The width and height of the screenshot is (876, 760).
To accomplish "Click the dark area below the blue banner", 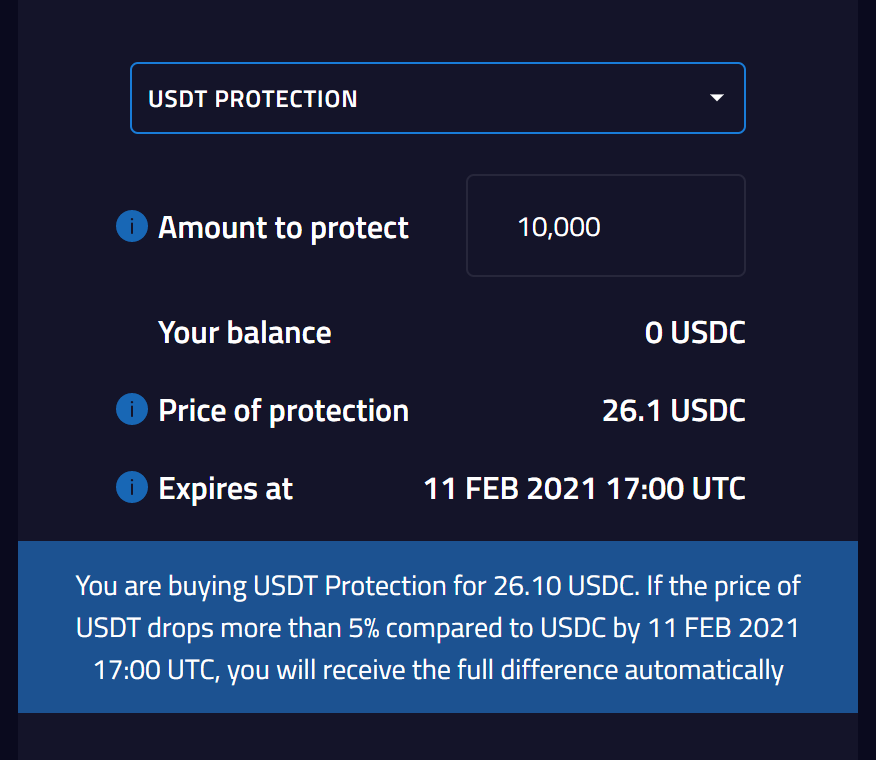I will pyautogui.click(x=438, y=737).
